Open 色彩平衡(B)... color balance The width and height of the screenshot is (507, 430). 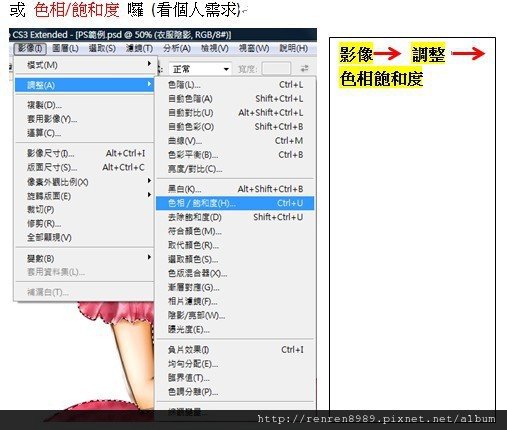[235, 155]
